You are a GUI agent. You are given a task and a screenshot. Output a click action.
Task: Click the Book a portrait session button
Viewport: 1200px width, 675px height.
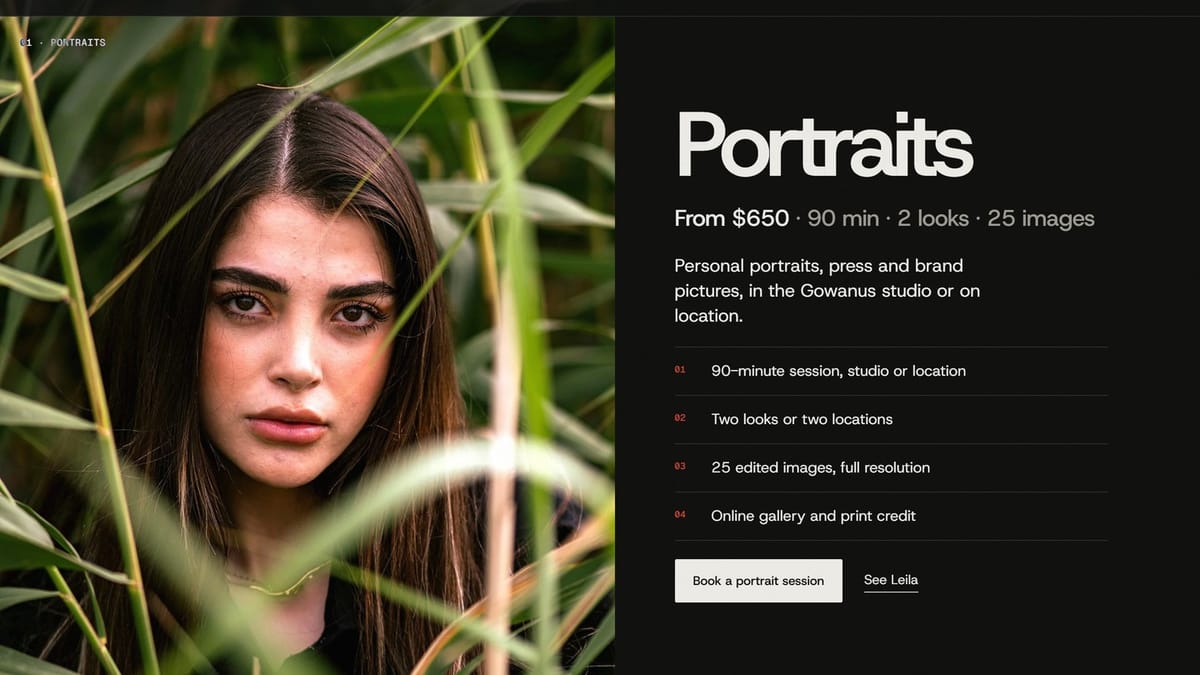[x=758, y=580]
